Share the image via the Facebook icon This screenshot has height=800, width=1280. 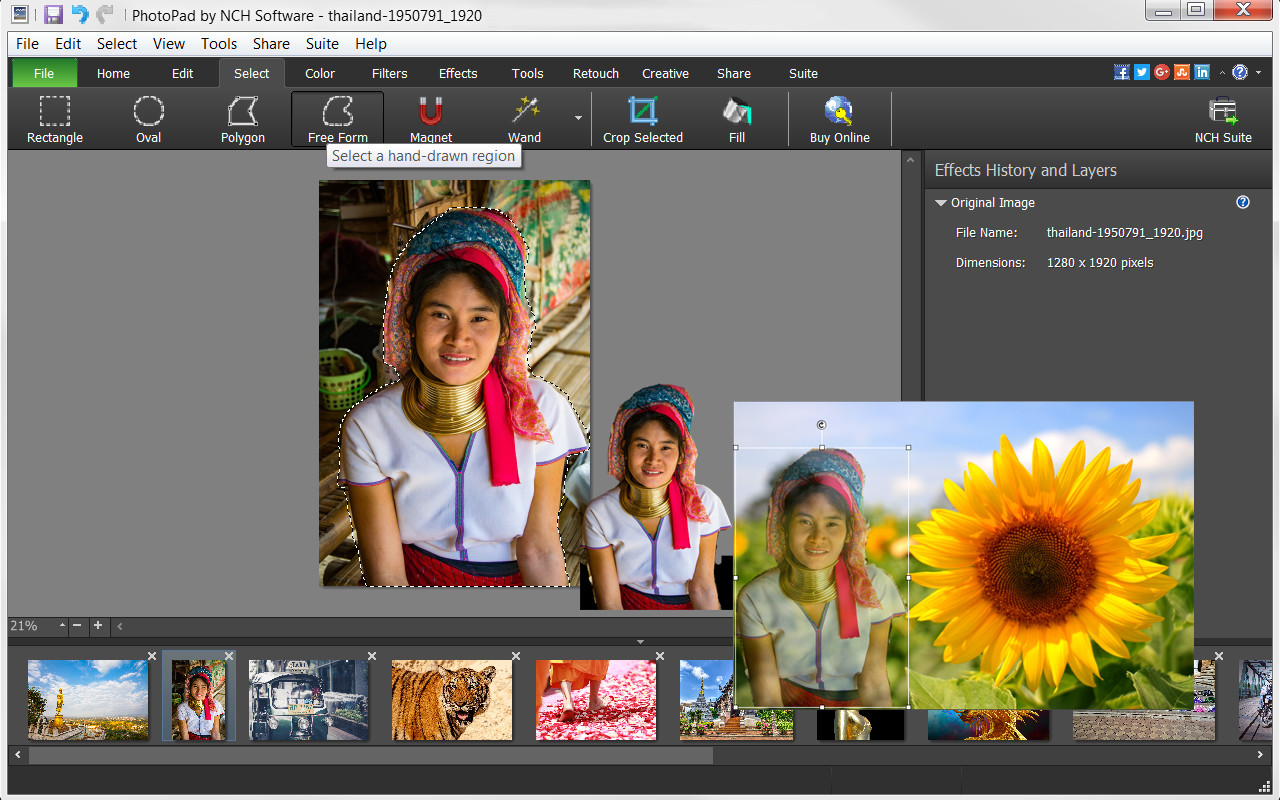pos(1121,72)
